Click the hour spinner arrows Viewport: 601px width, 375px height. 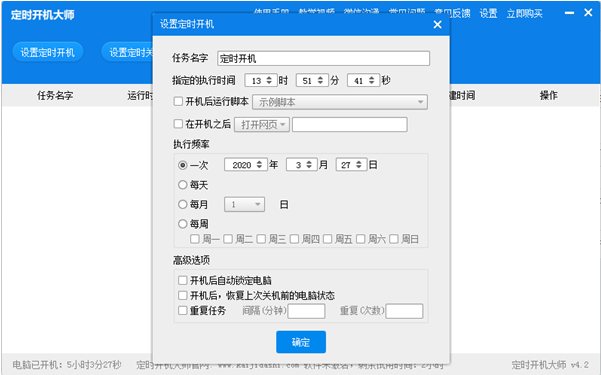pyautogui.click(x=269, y=81)
